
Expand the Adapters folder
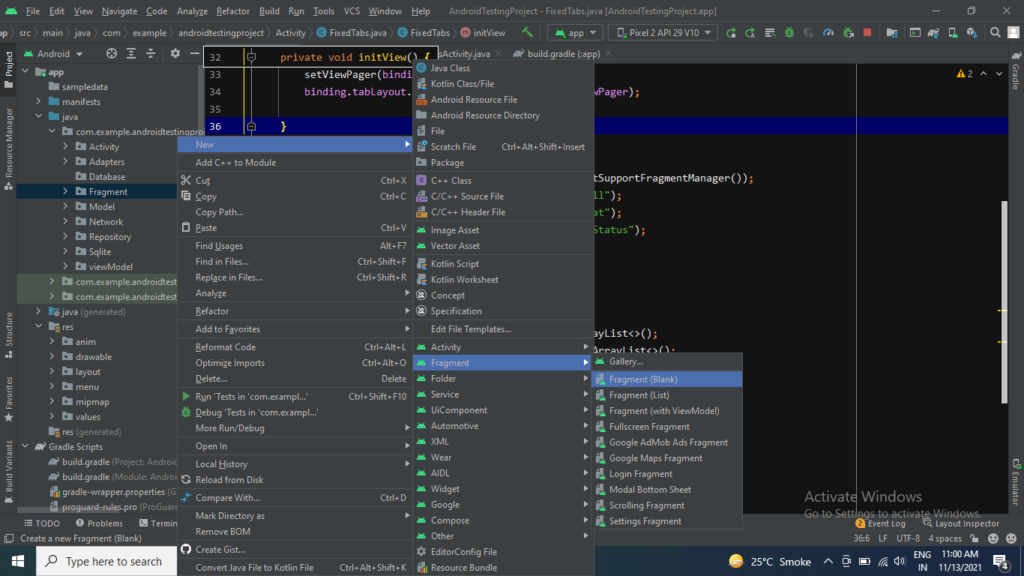point(65,161)
